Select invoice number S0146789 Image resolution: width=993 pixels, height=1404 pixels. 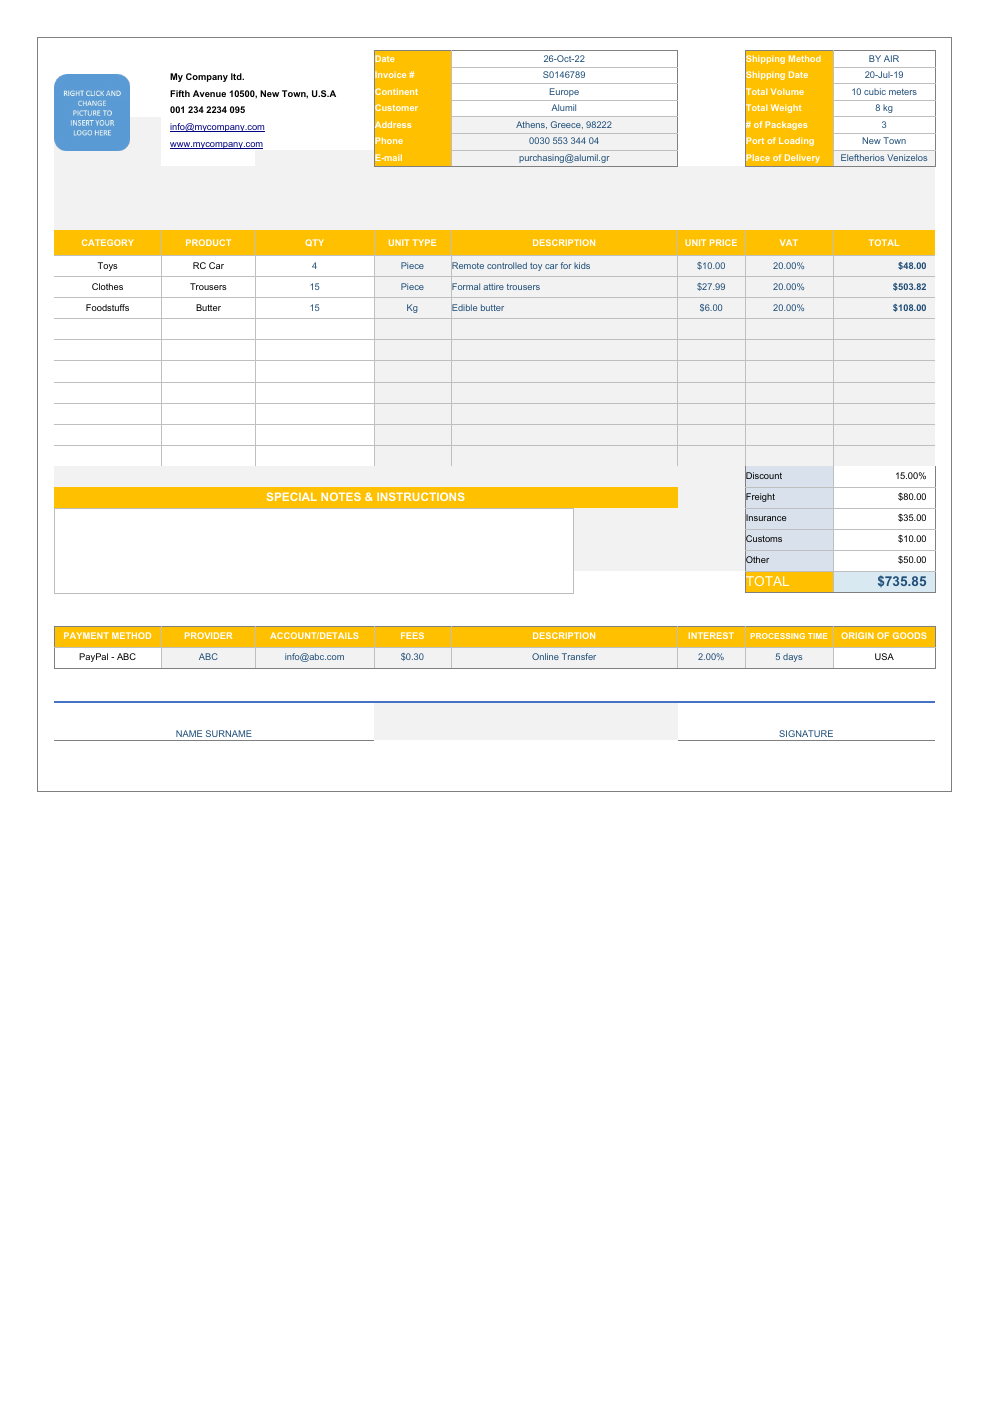click(564, 75)
